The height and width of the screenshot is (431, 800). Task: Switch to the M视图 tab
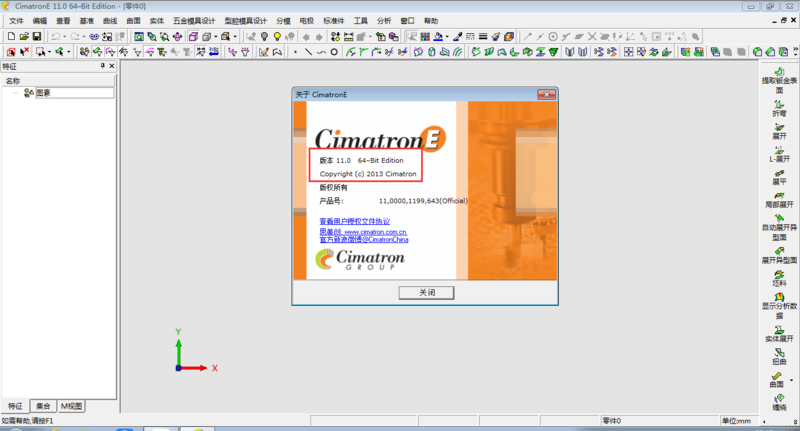(72, 406)
